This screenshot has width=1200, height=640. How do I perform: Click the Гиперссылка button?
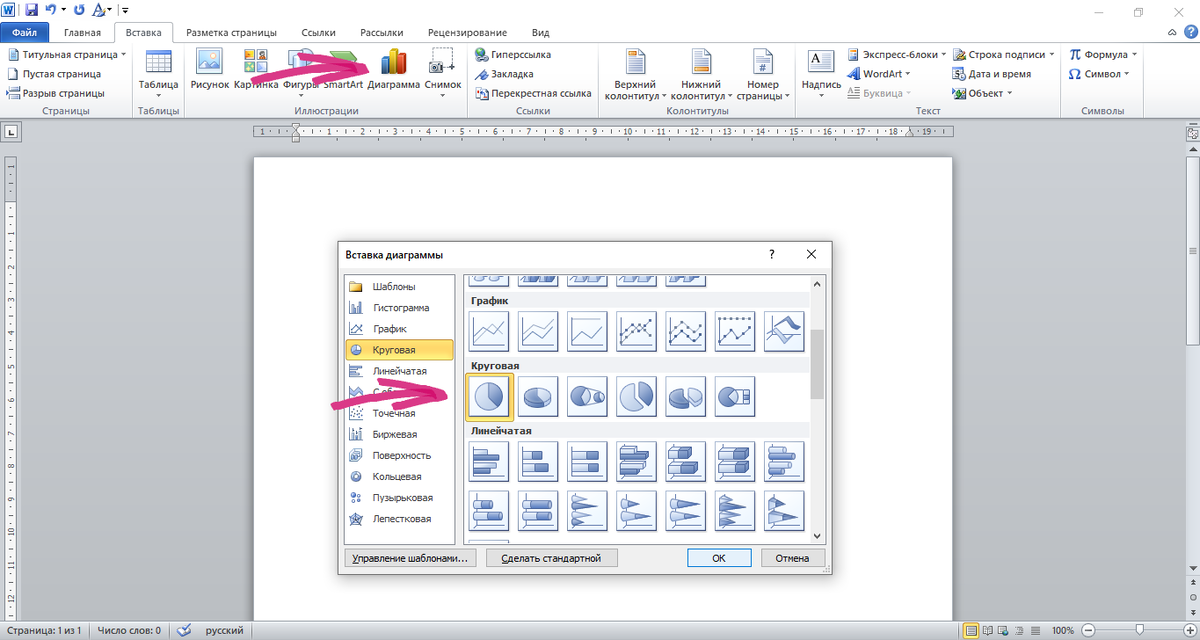coord(513,55)
